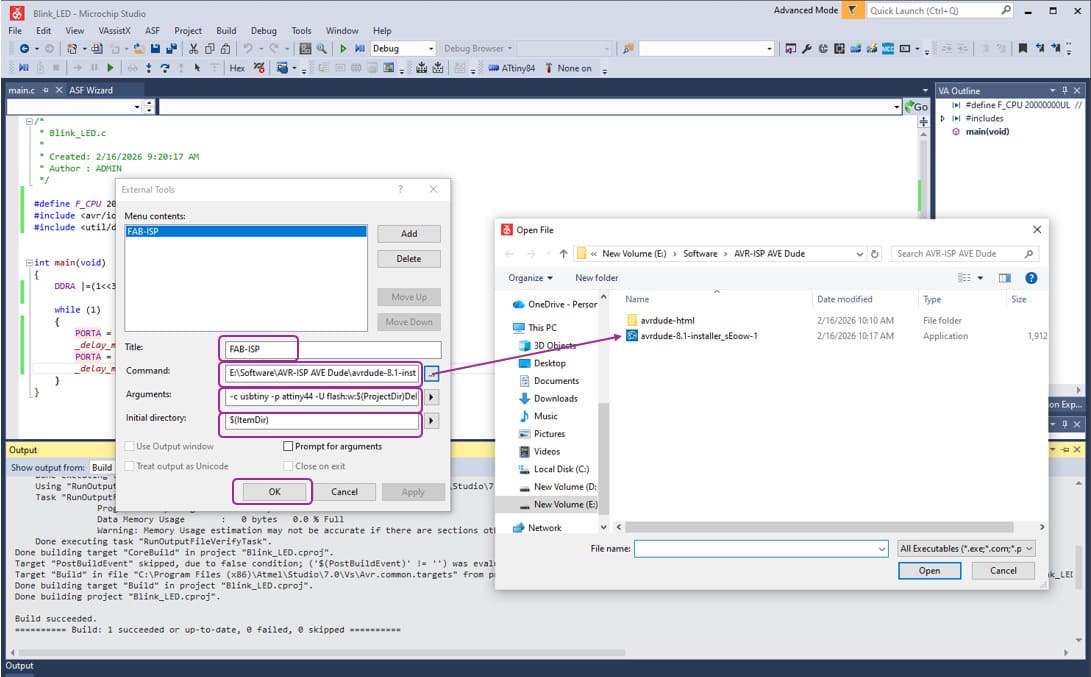The width and height of the screenshot is (1091, 677).
Task: Click the ATtiny84 device chip icon
Action: 493,68
